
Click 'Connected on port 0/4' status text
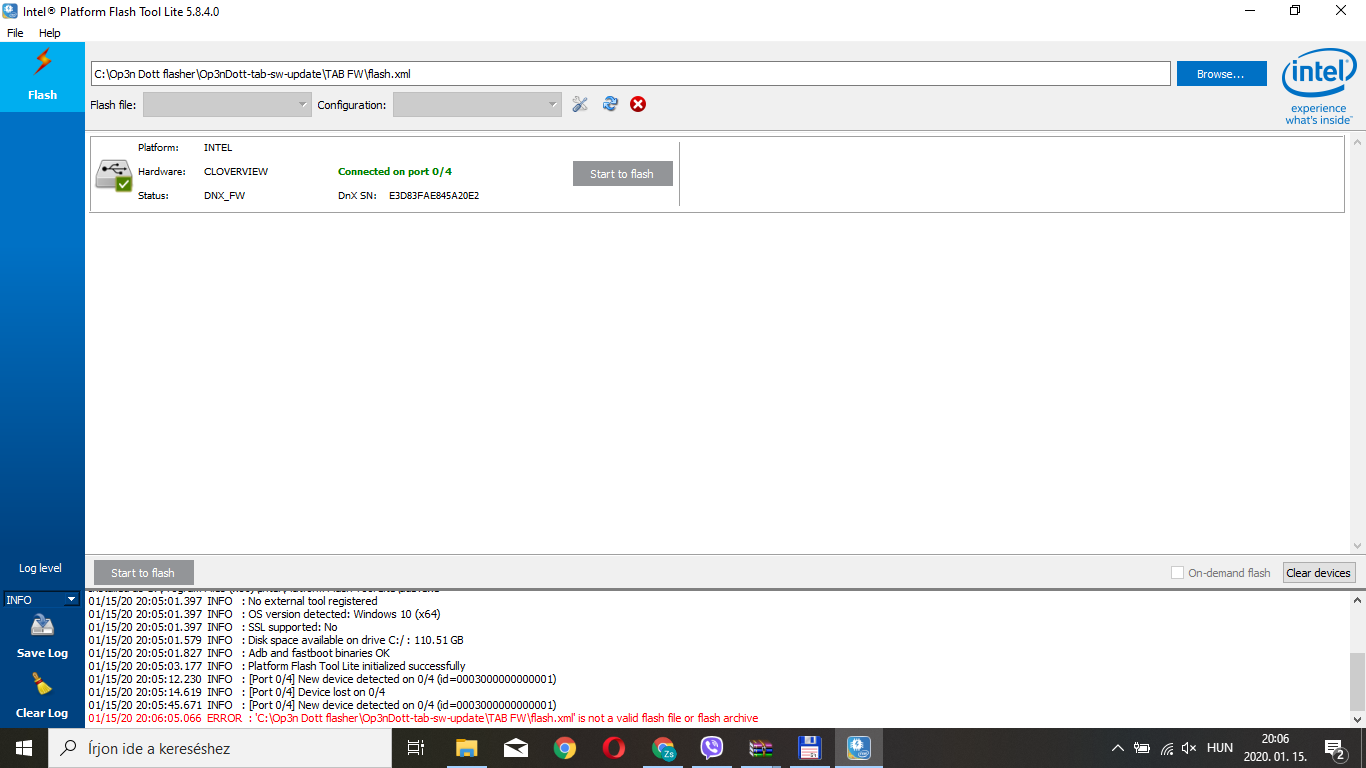(395, 172)
